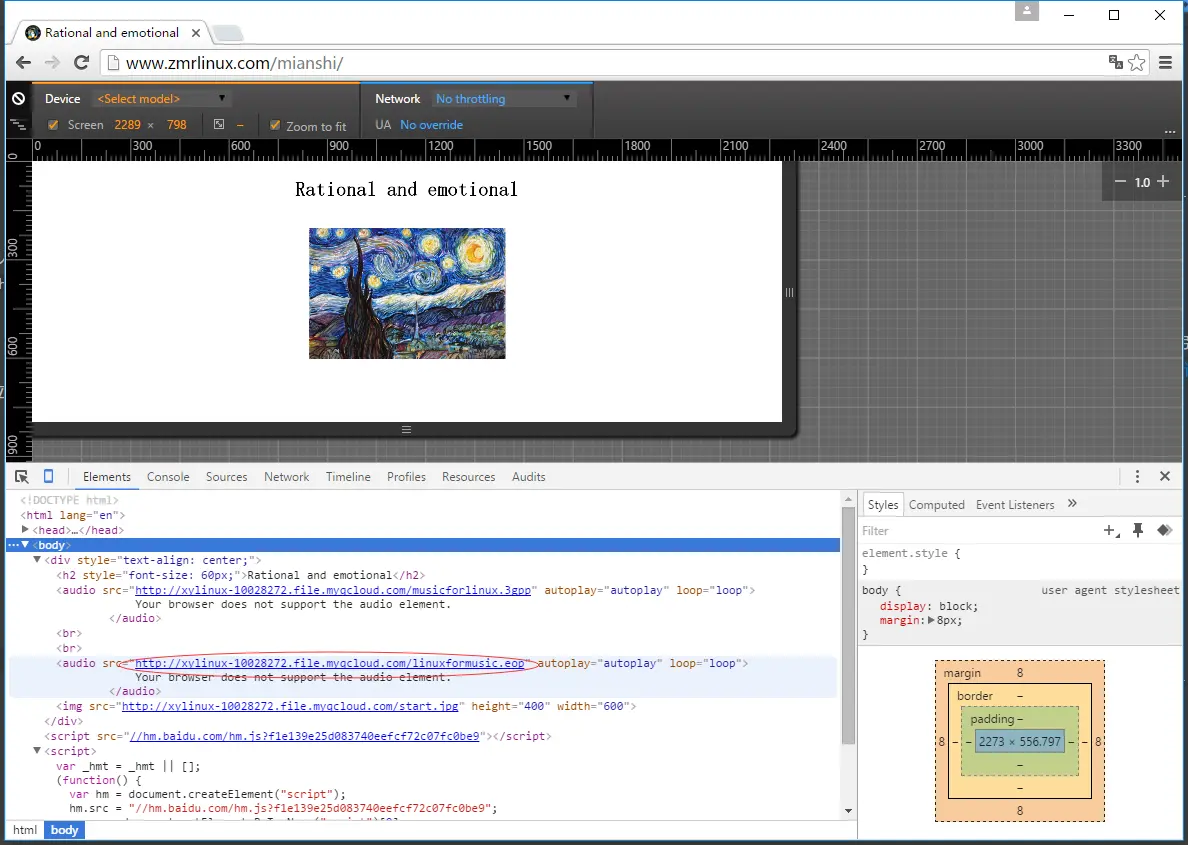Screen dimensions: 1188x845
Task: Click the body breadcrumb
Action: (64, 830)
